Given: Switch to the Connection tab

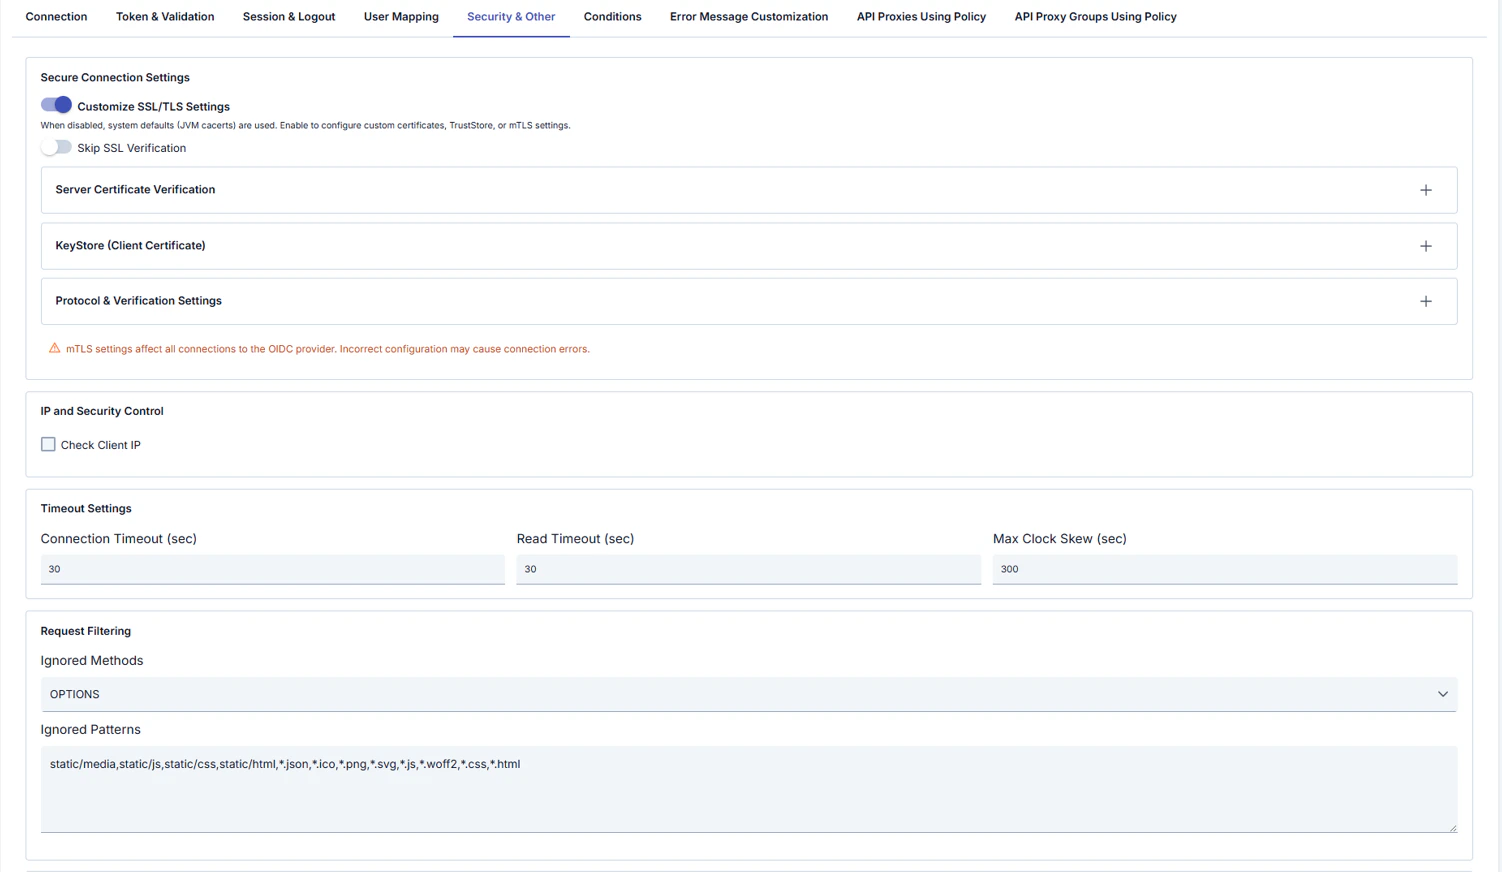Looking at the screenshot, I should tap(56, 17).
